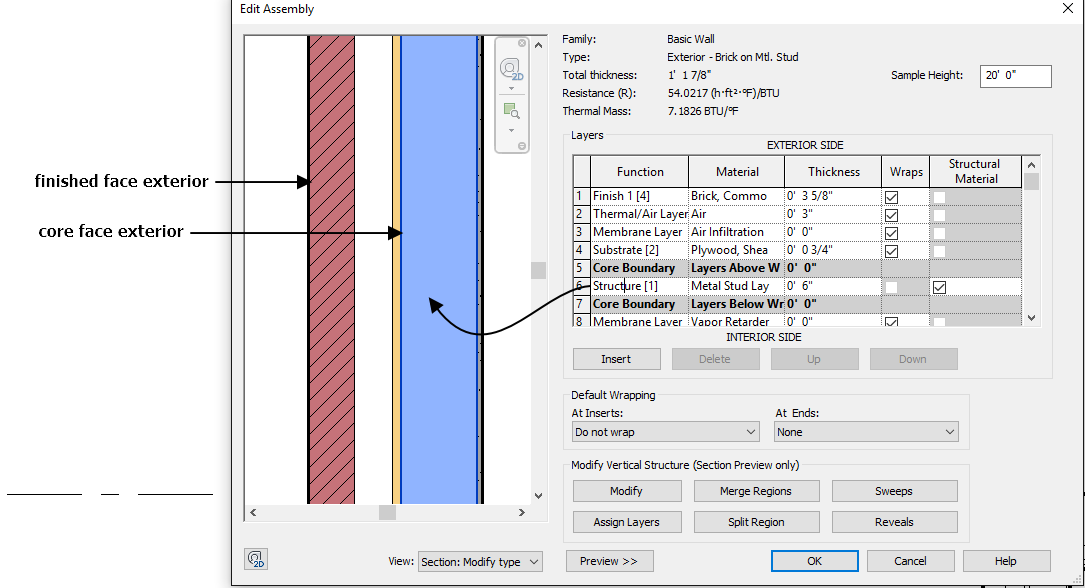Open the 2D steering wheel in the preview
The width and height of the screenshot is (1085, 588).
click(x=511, y=69)
